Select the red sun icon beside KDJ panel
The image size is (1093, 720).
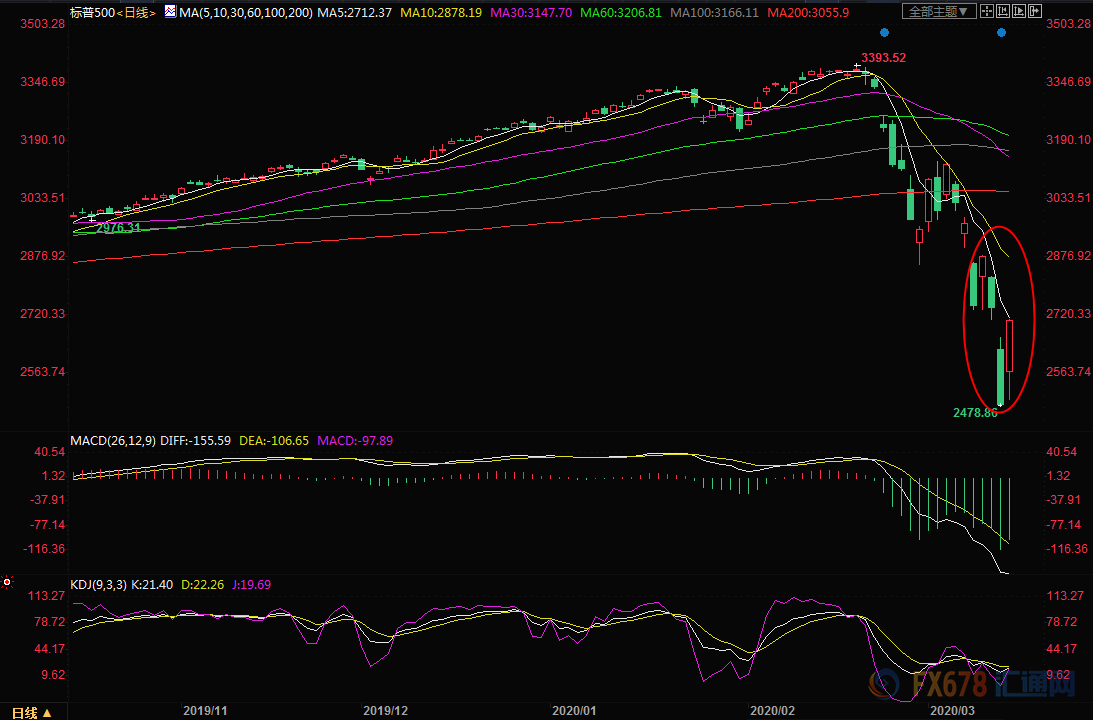point(7,581)
